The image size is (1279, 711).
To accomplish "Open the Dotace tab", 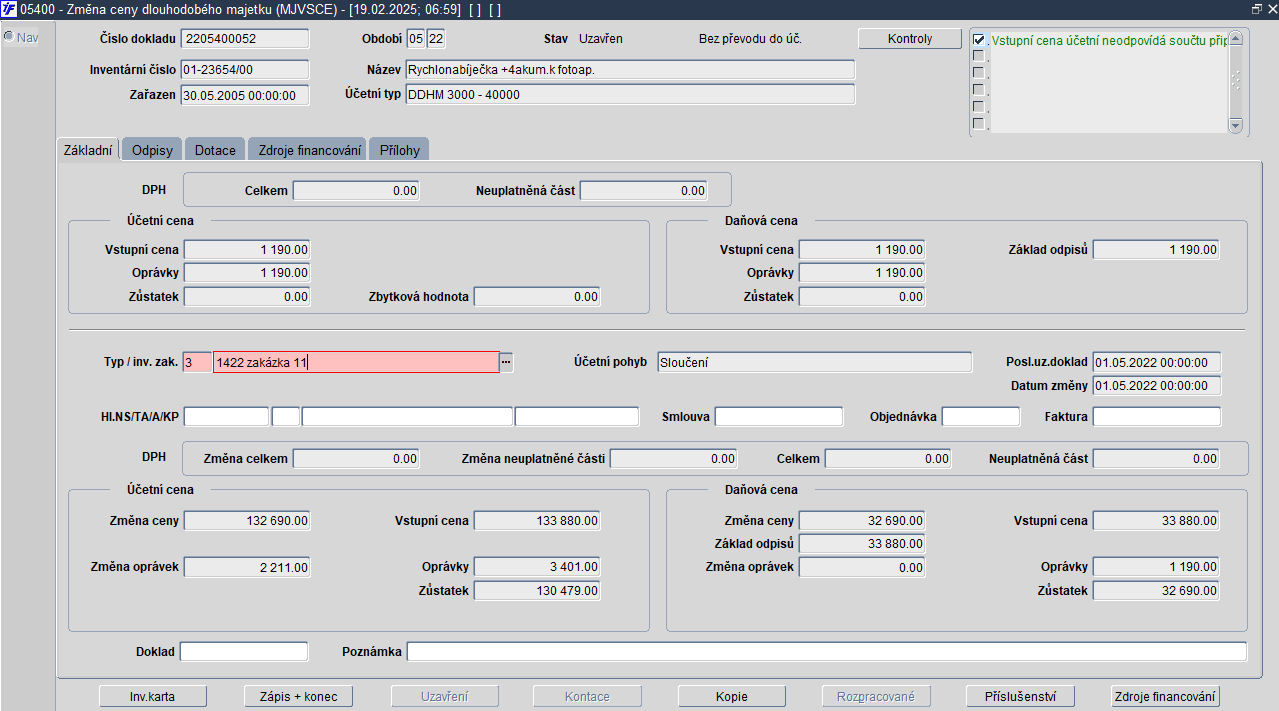I will pos(215,150).
